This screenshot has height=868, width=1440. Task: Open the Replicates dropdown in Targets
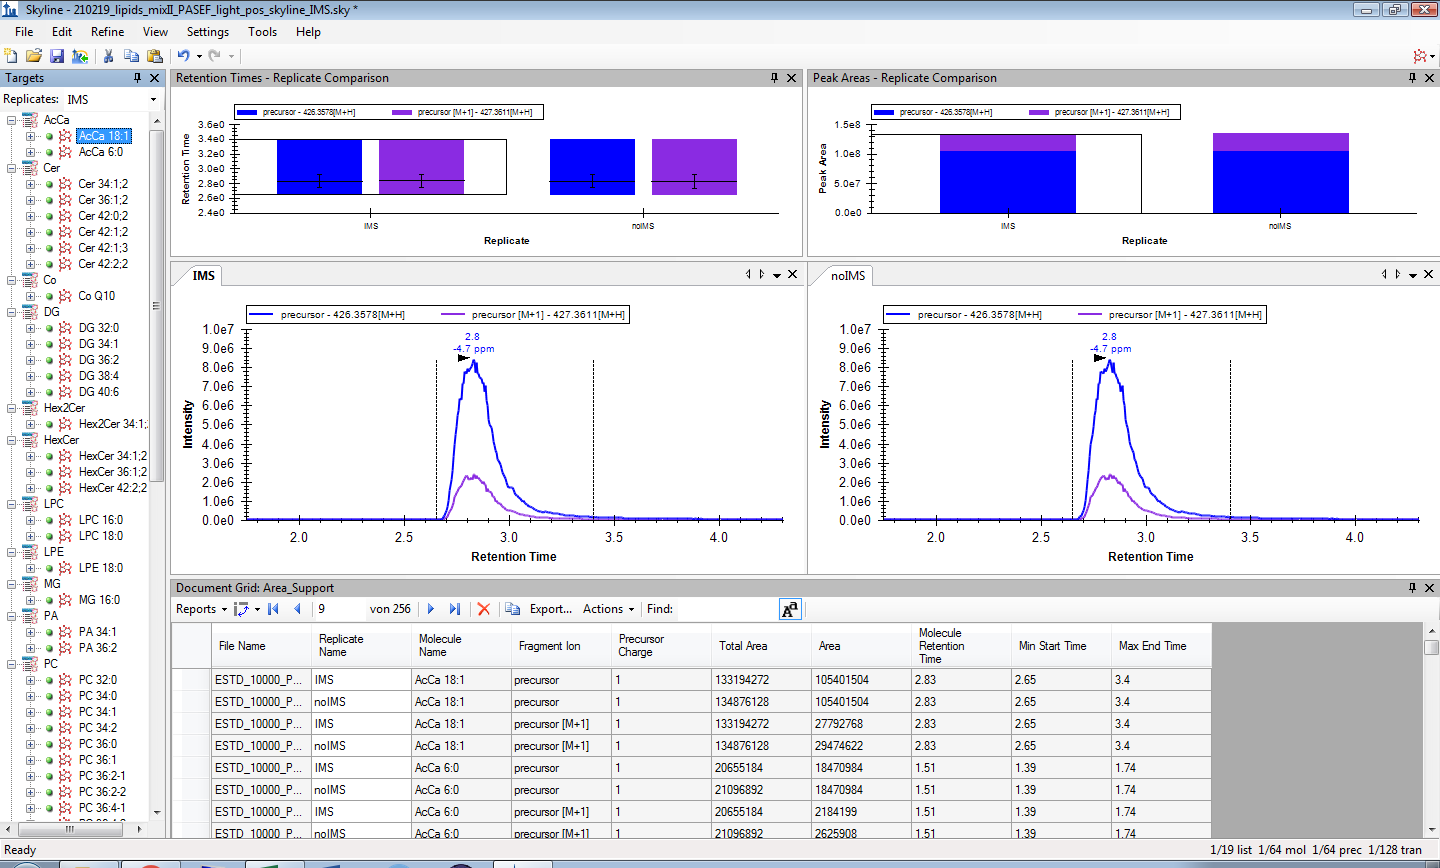[153, 99]
